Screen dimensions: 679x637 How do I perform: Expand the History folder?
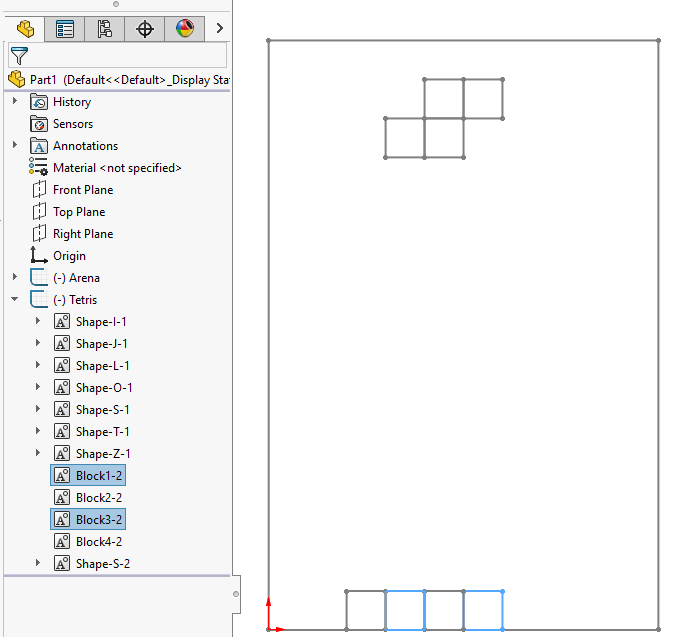point(14,101)
